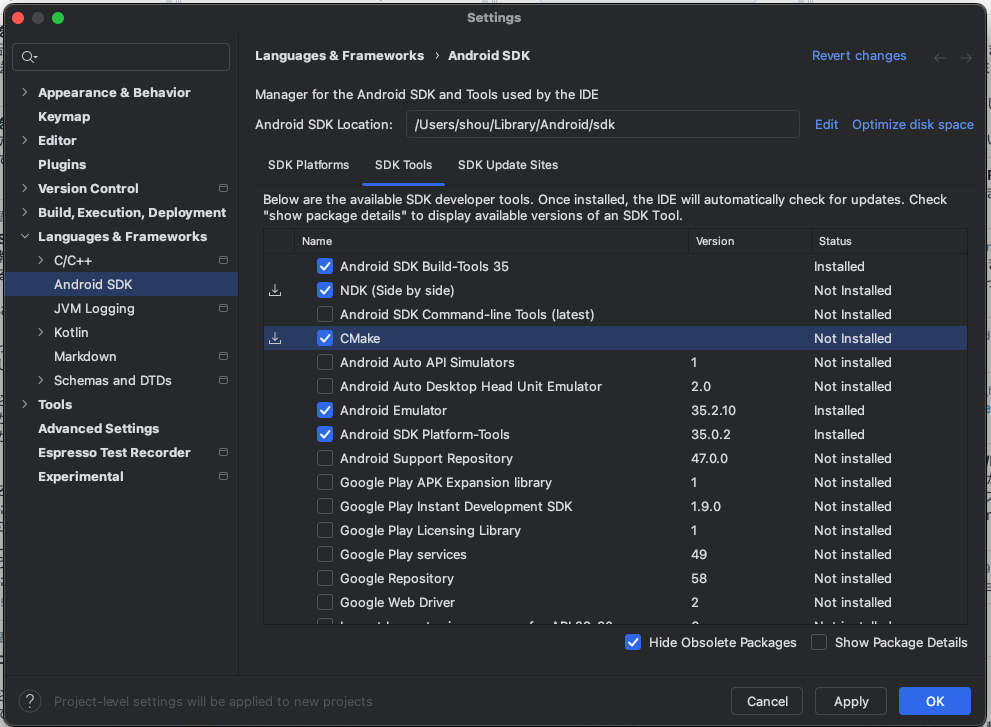Uncheck Android SDK Build-Tools 35
991x727 pixels.
(x=325, y=267)
